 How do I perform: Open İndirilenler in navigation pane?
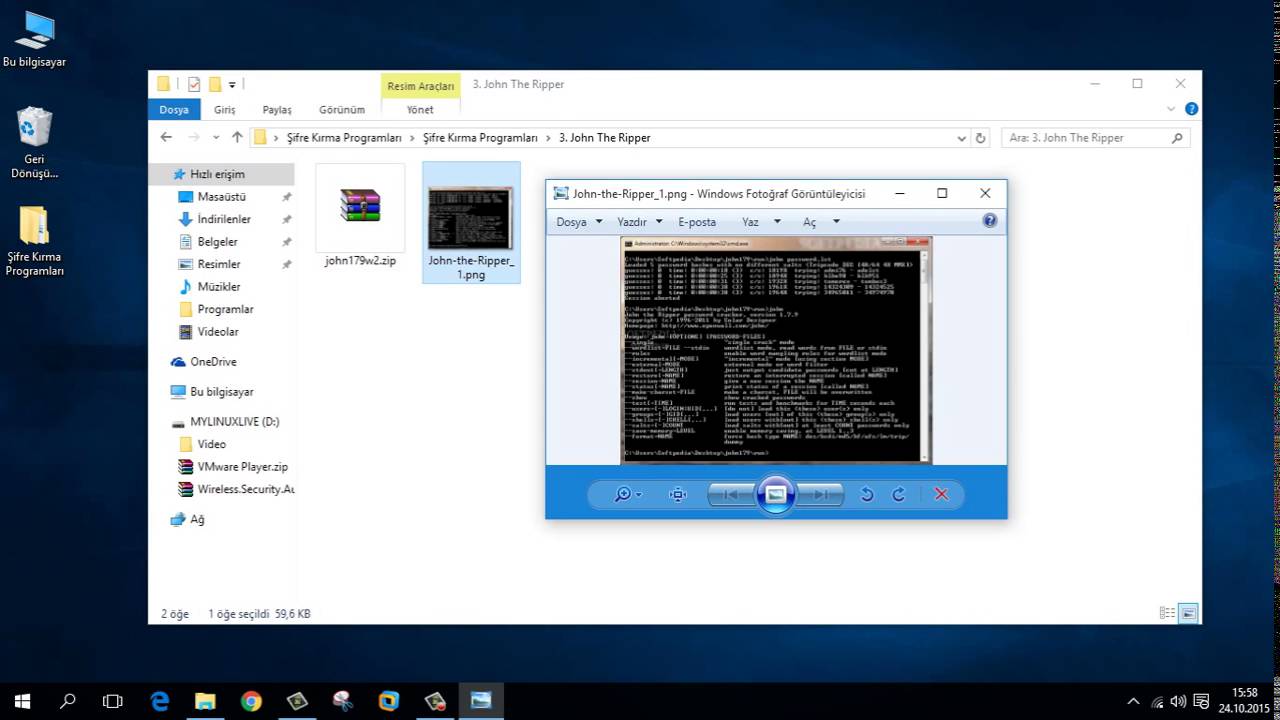click(x=224, y=219)
